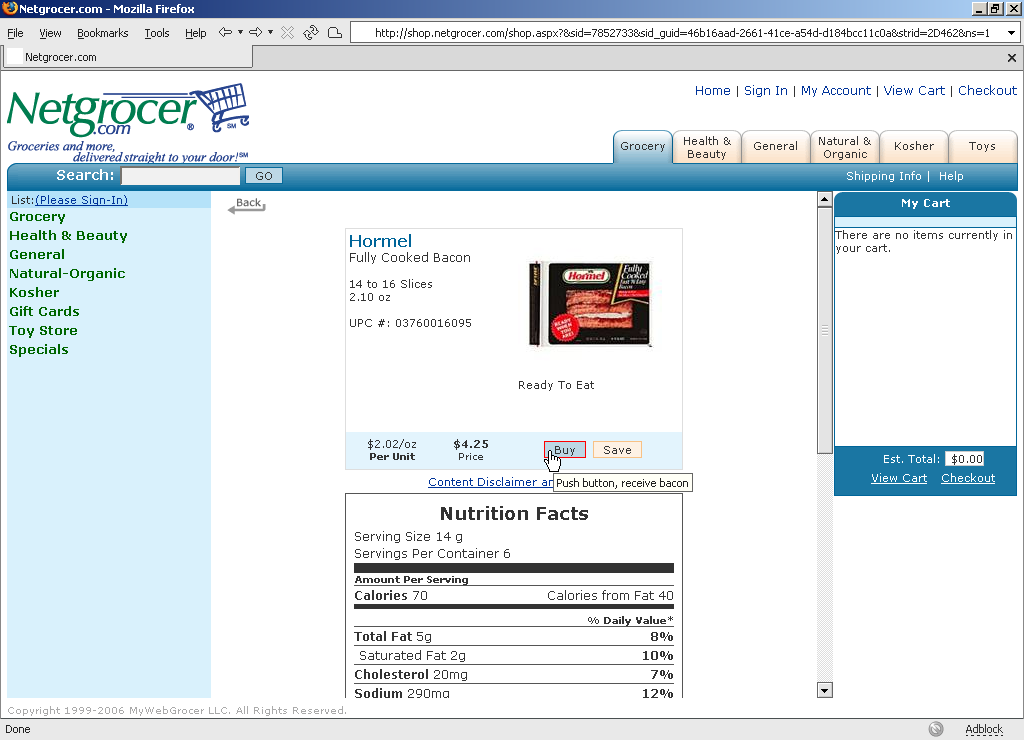The image size is (1024, 740).
Task: Click View Cart in the top navigation
Action: coord(914,91)
